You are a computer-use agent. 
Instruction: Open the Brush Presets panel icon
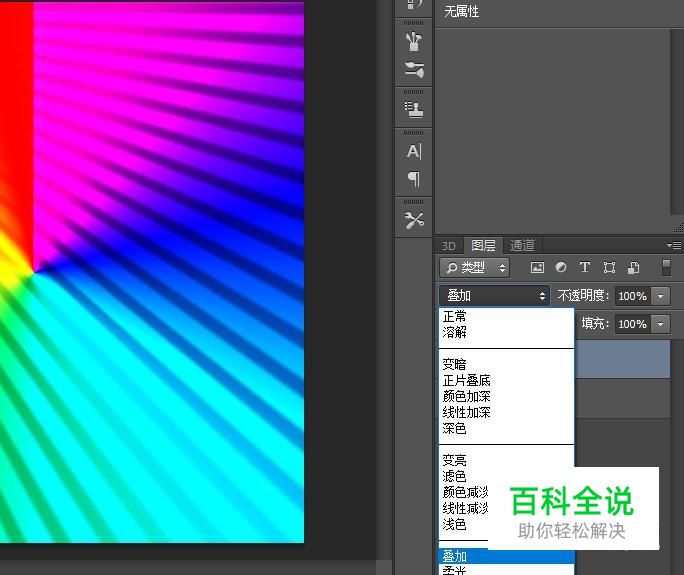pos(414,69)
